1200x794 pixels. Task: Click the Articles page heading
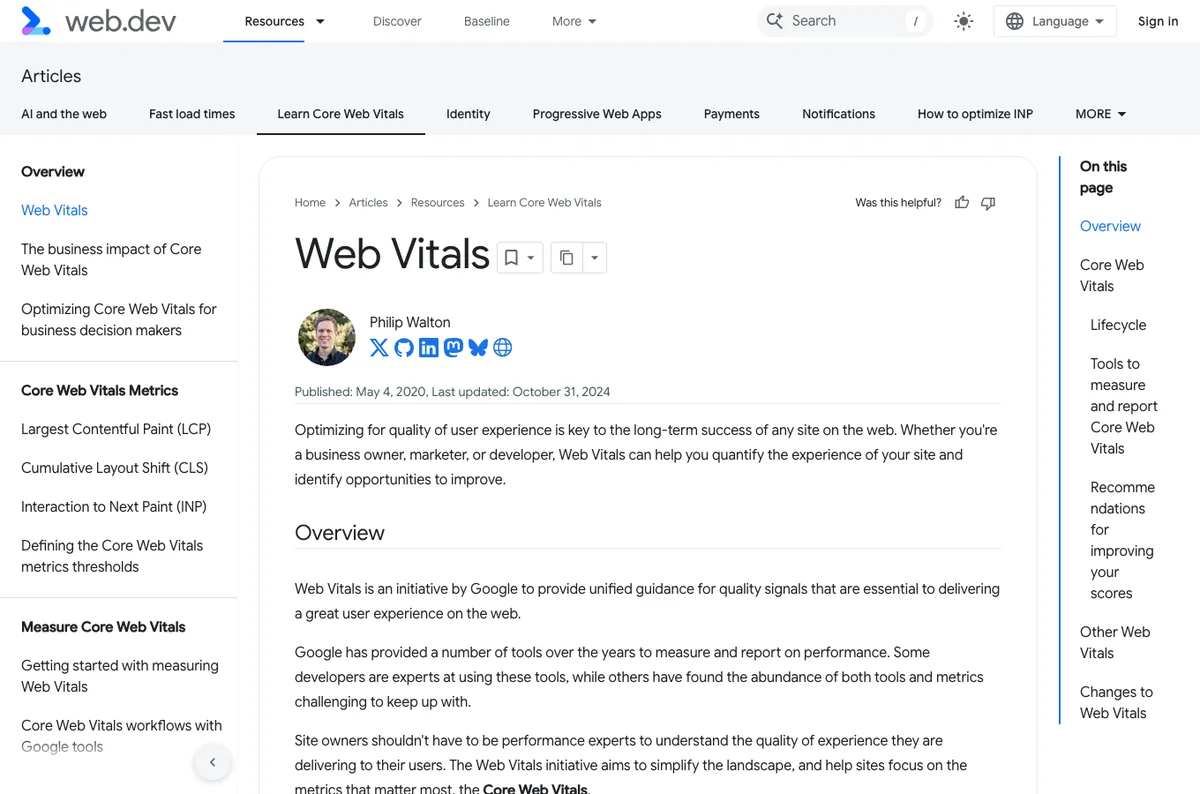tap(51, 76)
